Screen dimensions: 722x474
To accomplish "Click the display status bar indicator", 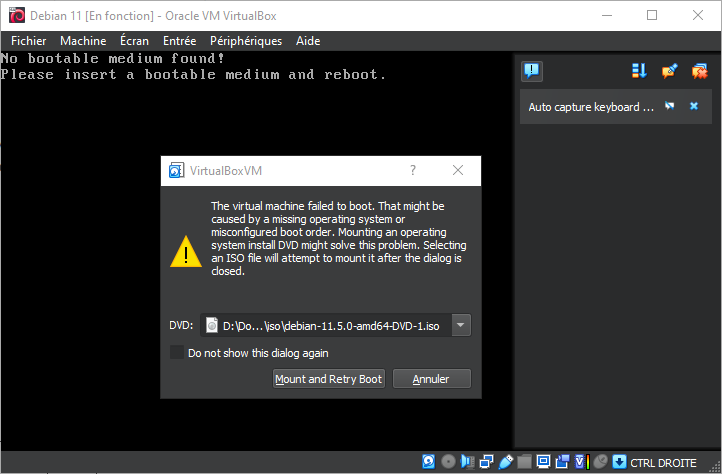I will coord(543,461).
